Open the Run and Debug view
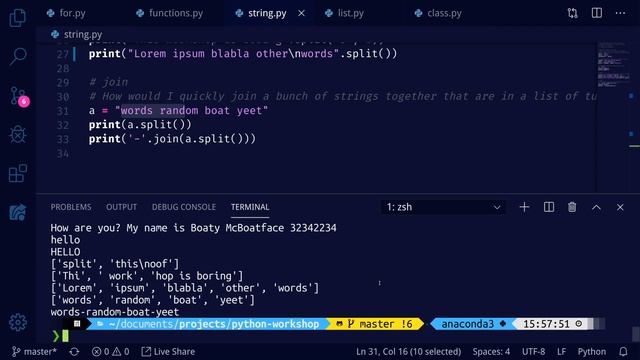This screenshot has width=640, height=360. [x=18, y=135]
